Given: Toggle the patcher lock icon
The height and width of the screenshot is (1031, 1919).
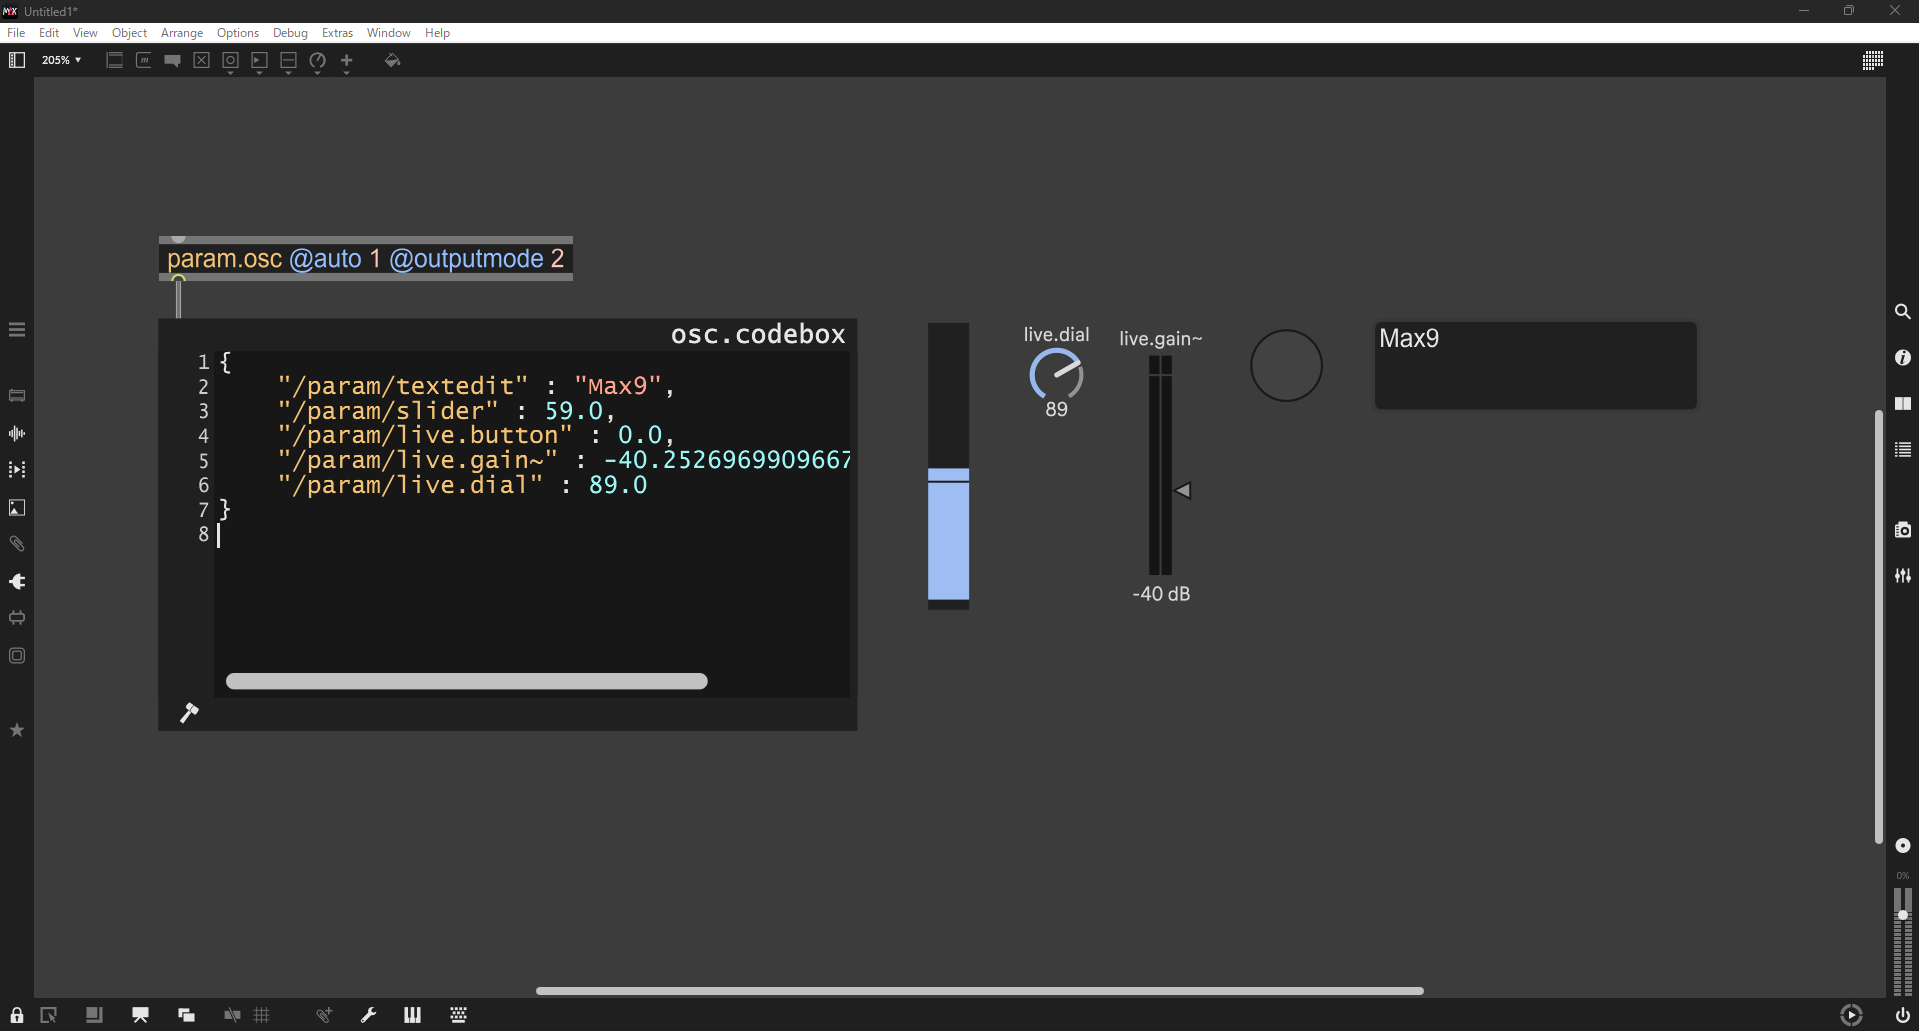Looking at the screenshot, I should coord(17,1015).
